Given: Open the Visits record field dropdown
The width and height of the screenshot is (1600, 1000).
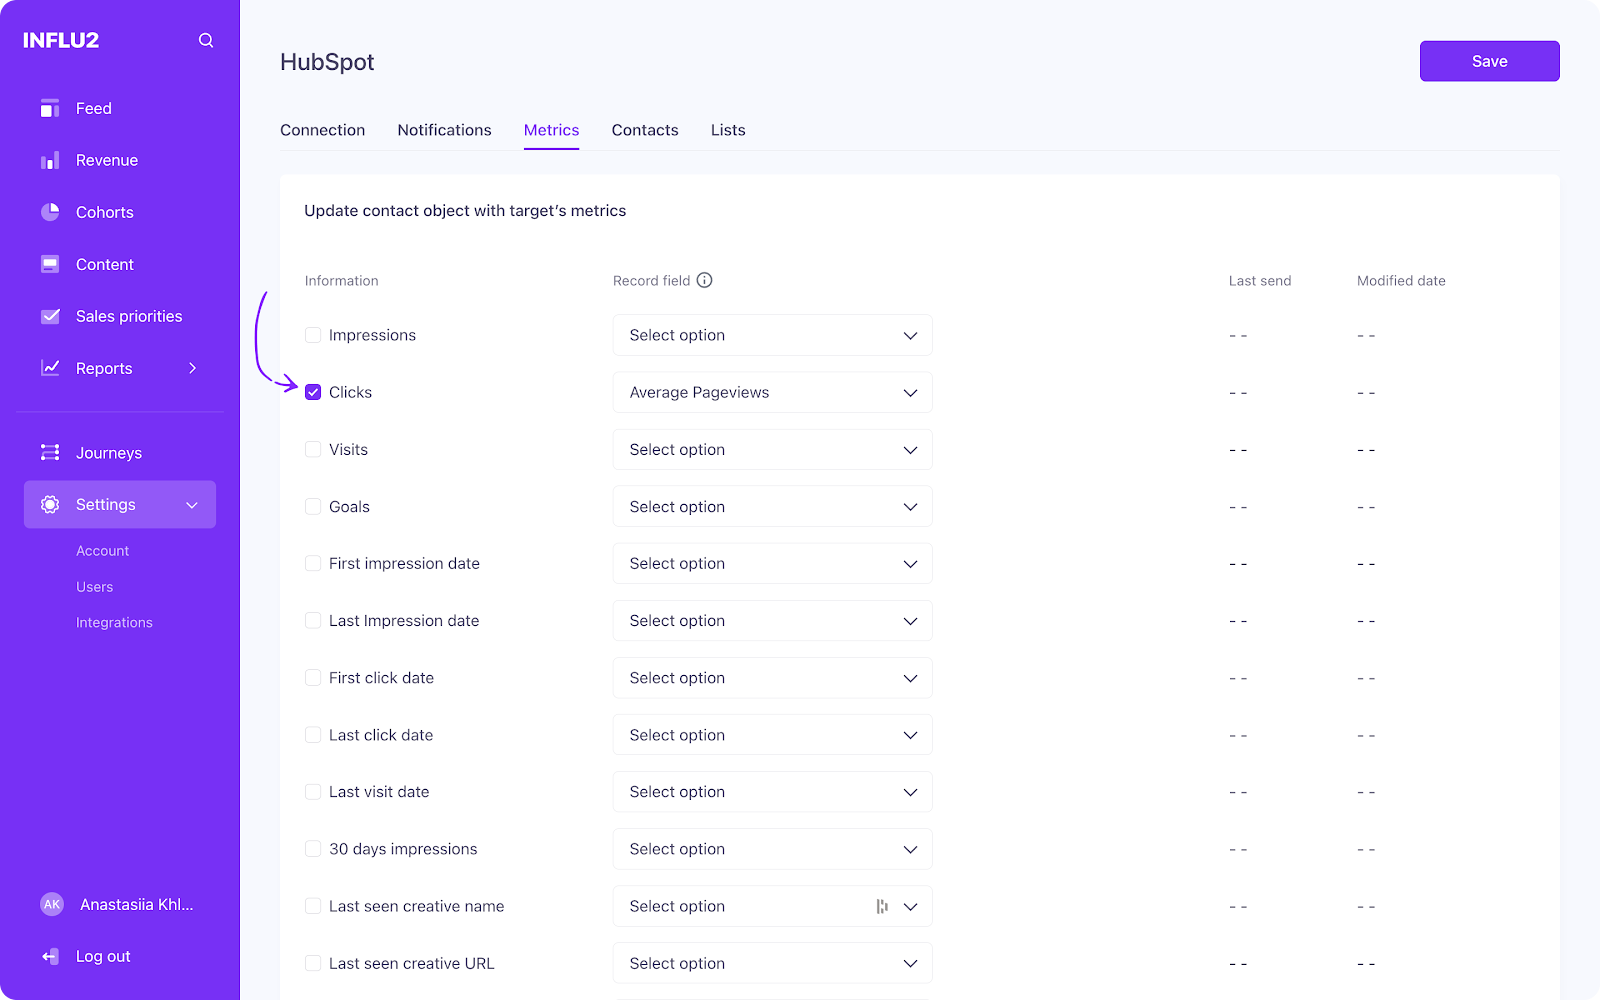Looking at the screenshot, I should pos(773,449).
